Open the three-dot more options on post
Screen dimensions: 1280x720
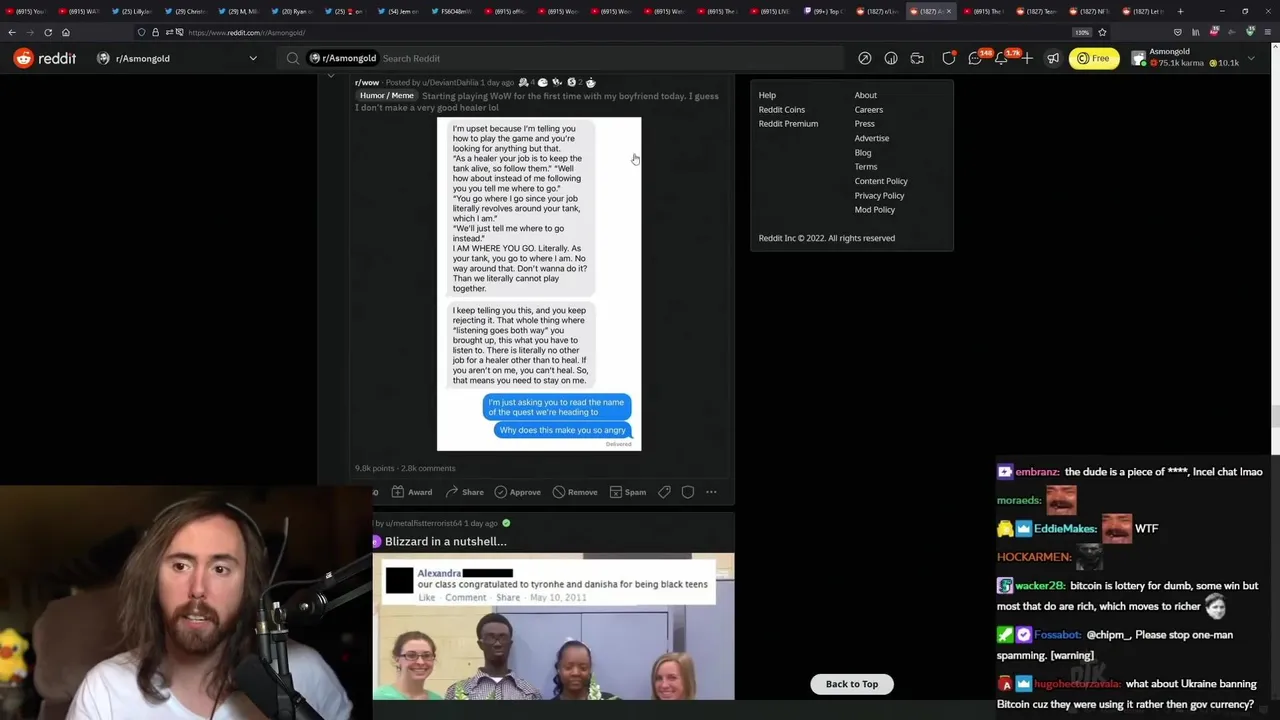[711, 492]
